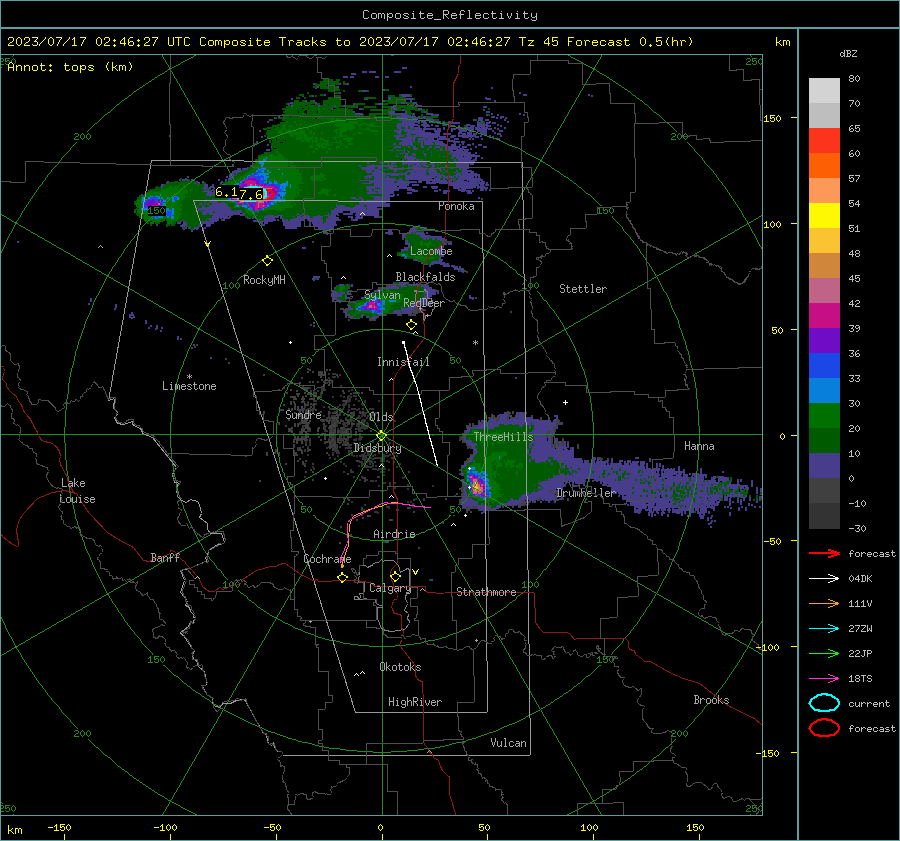Image resolution: width=900 pixels, height=841 pixels.
Task: Click the Calgary city label
Action: coord(390,588)
